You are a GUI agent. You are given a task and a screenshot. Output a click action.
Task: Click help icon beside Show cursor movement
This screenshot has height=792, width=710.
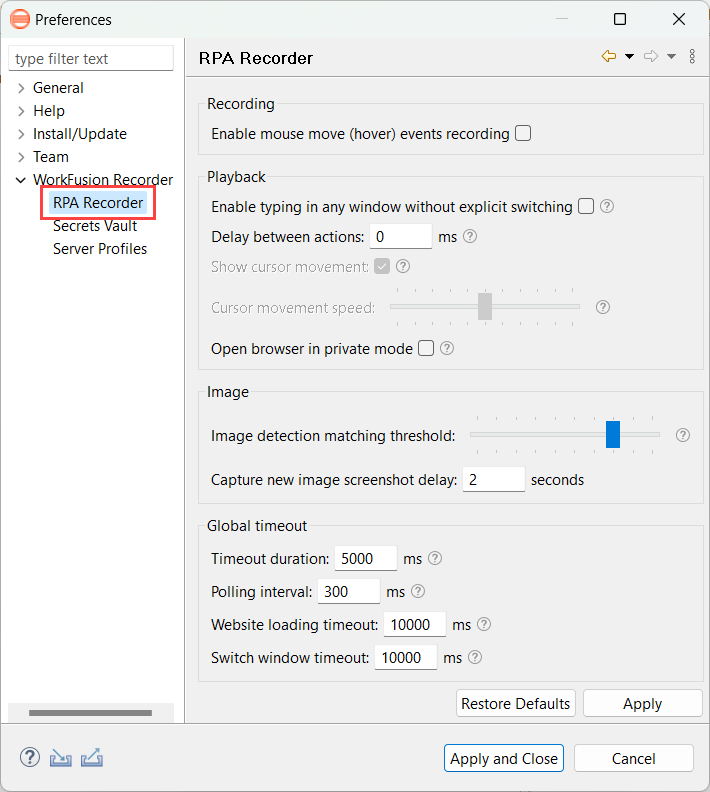[x=402, y=266]
